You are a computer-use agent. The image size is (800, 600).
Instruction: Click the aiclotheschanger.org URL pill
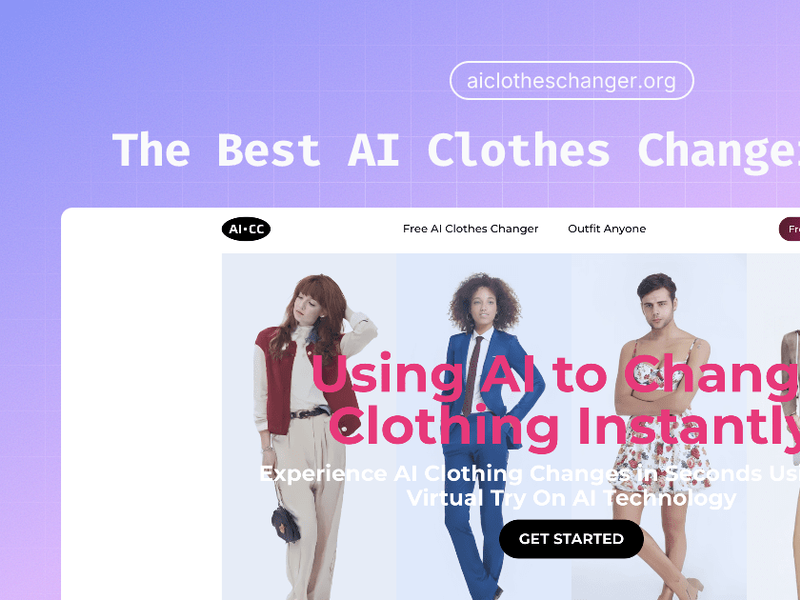571,81
